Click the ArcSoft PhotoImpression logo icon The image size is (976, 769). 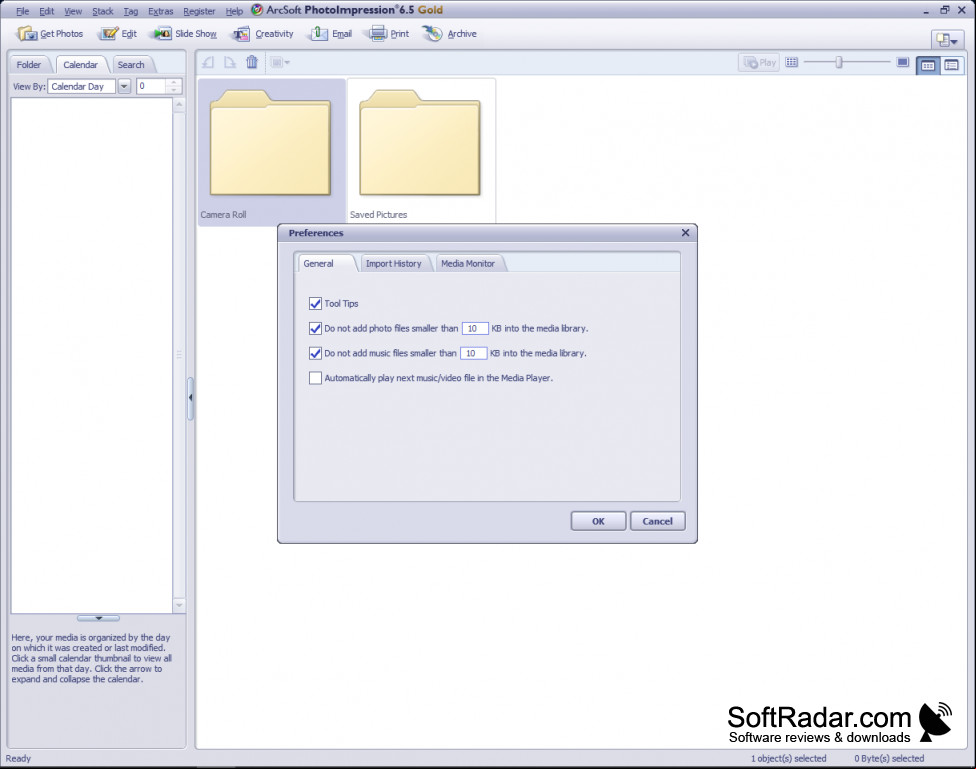(256, 10)
